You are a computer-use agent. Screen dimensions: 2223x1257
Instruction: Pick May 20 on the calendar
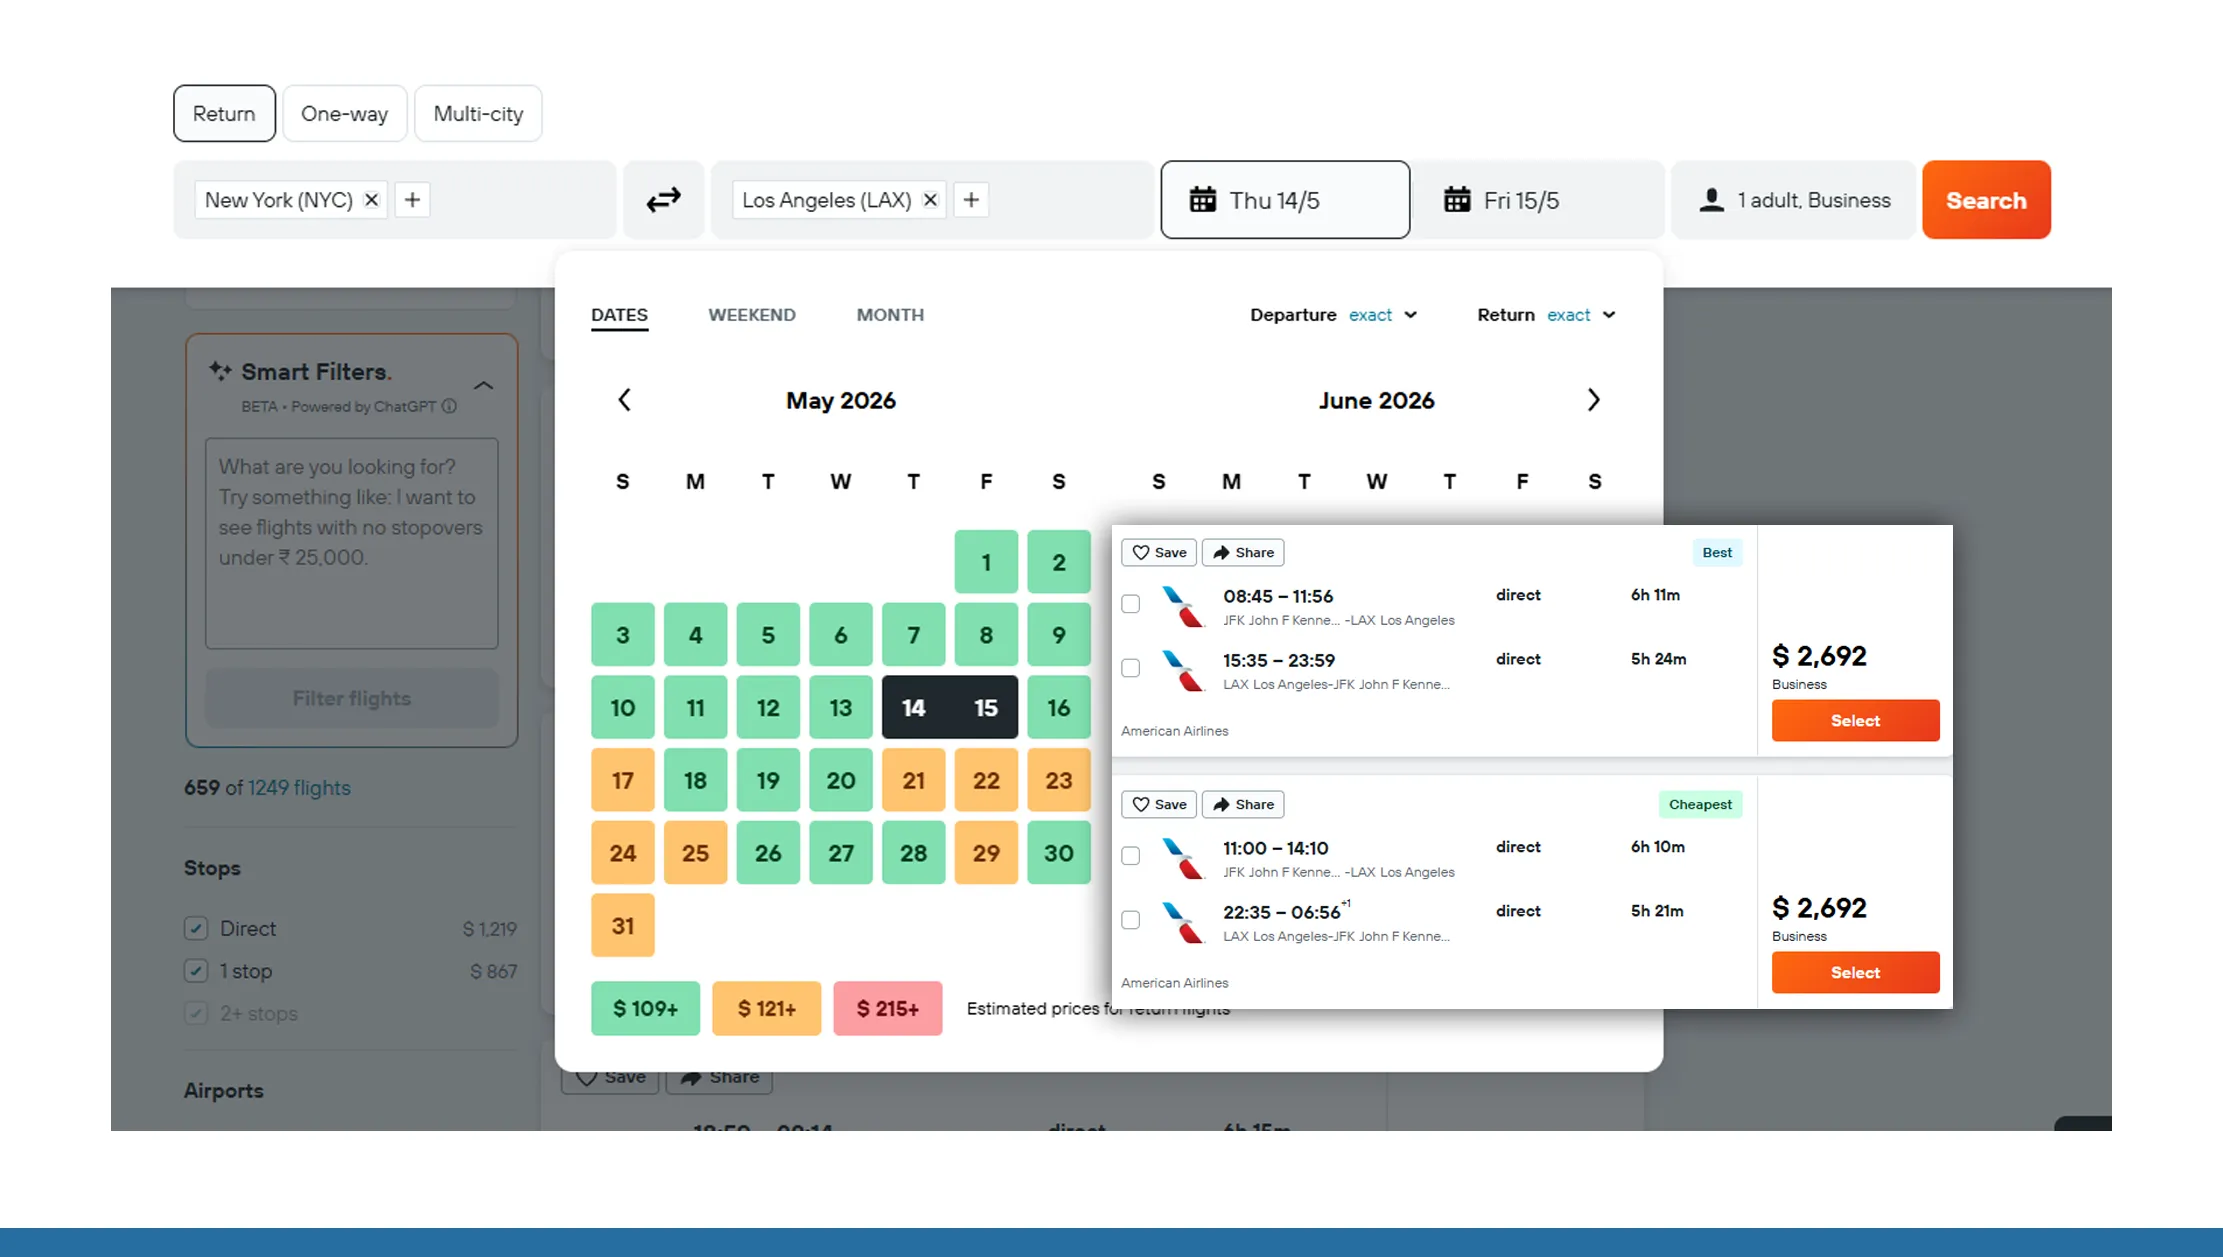tap(840, 780)
